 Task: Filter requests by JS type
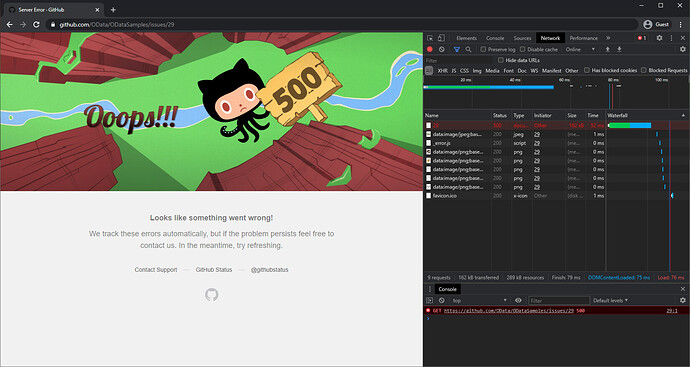(x=454, y=70)
